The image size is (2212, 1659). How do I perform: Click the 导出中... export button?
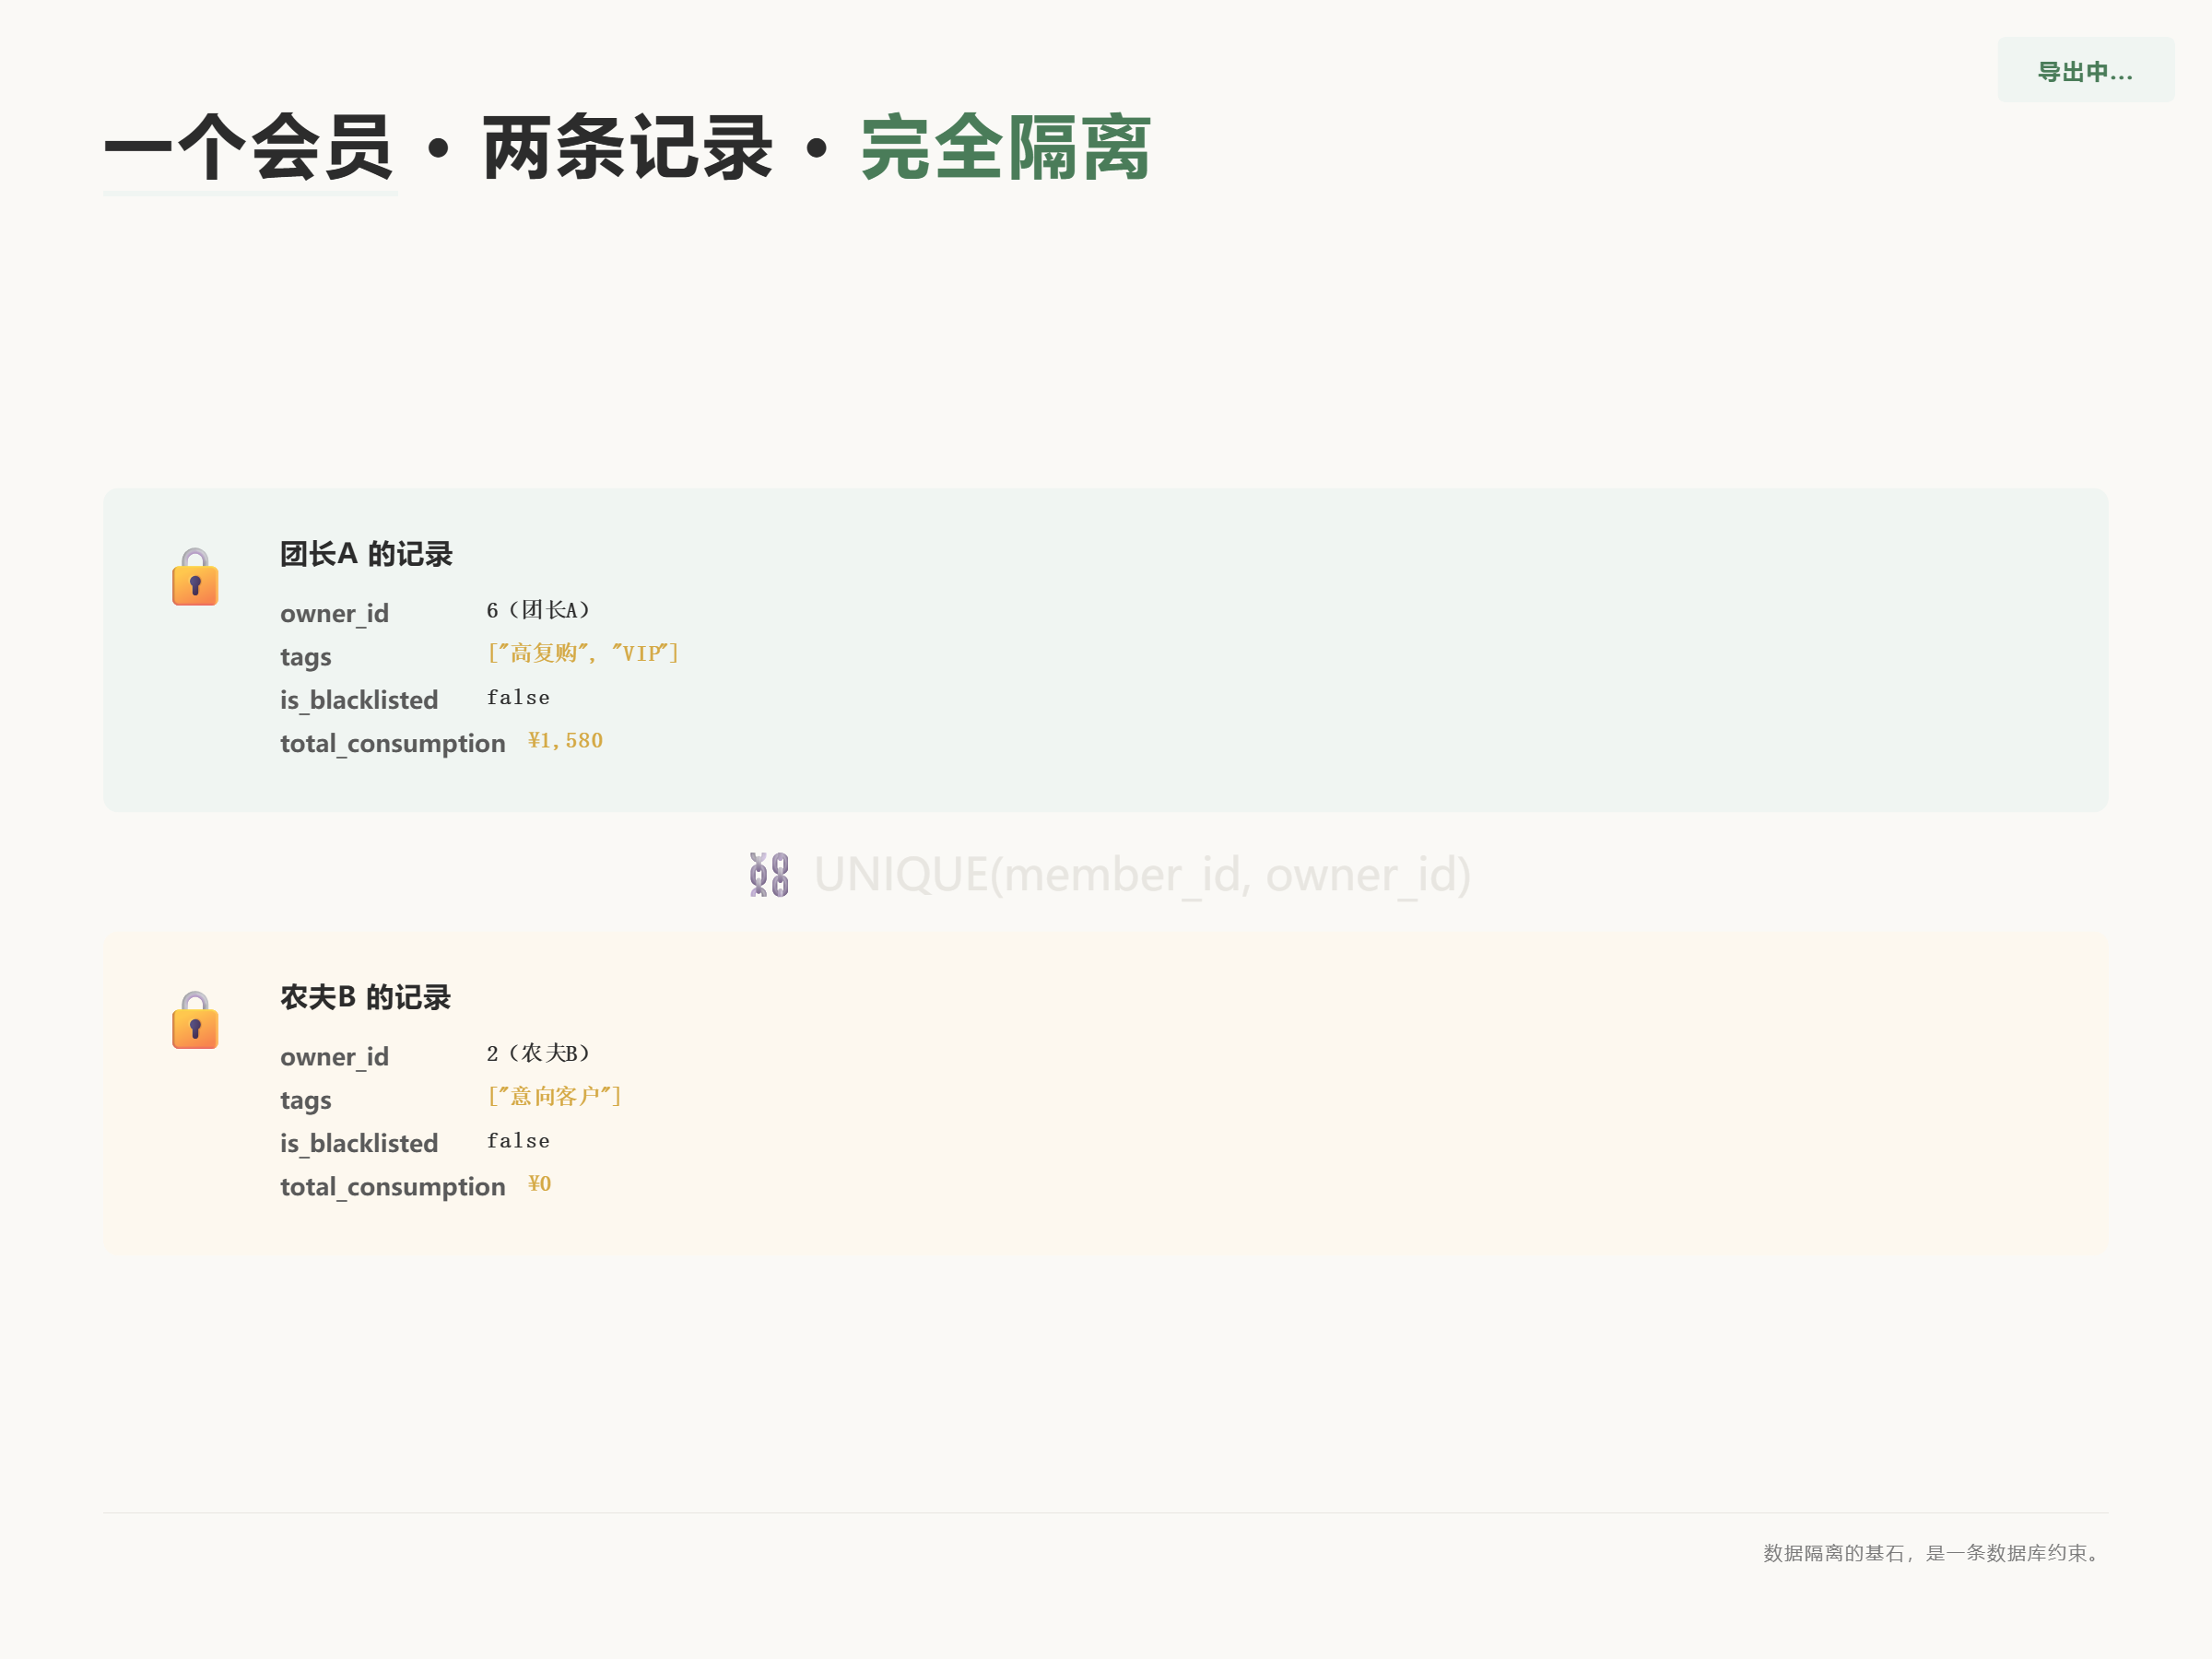click(x=2085, y=70)
